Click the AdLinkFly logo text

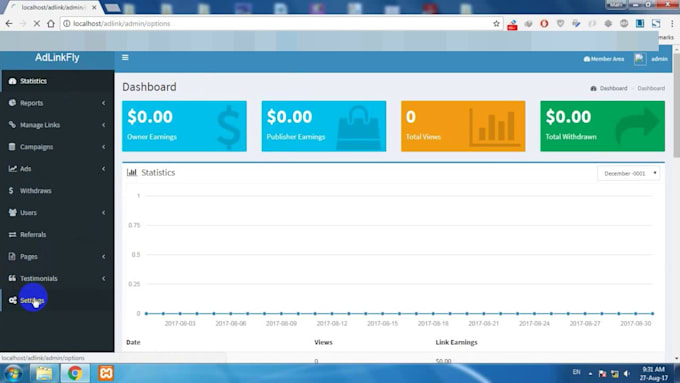(x=57, y=58)
